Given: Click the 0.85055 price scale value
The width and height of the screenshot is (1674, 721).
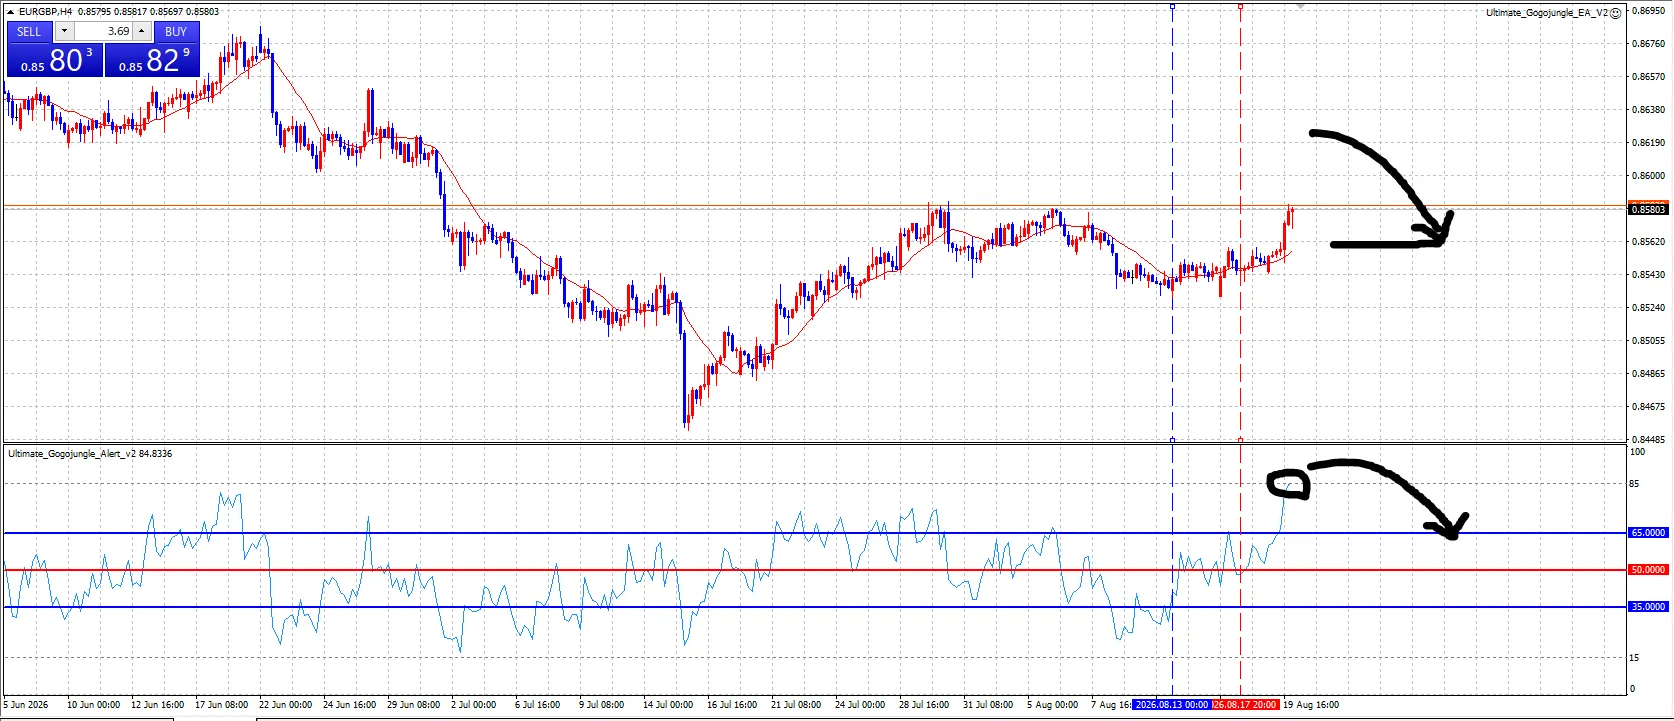Looking at the screenshot, I should coord(1649,341).
